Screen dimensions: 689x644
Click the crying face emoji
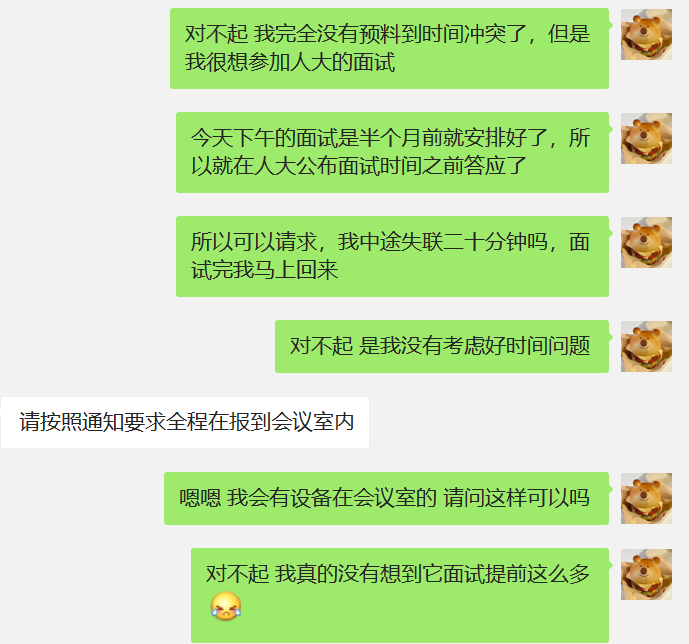point(226,606)
